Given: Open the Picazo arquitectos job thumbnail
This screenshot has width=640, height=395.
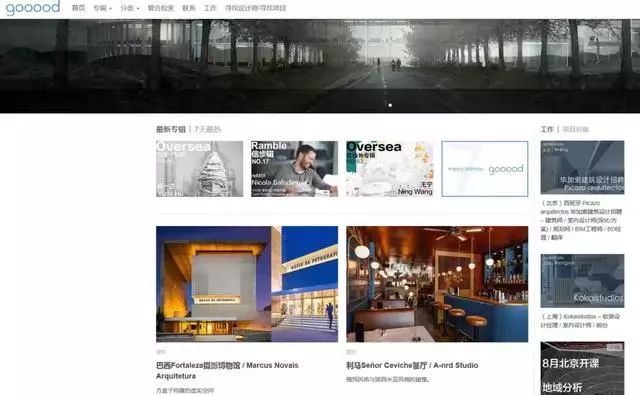Looking at the screenshot, I should [582, 167].
